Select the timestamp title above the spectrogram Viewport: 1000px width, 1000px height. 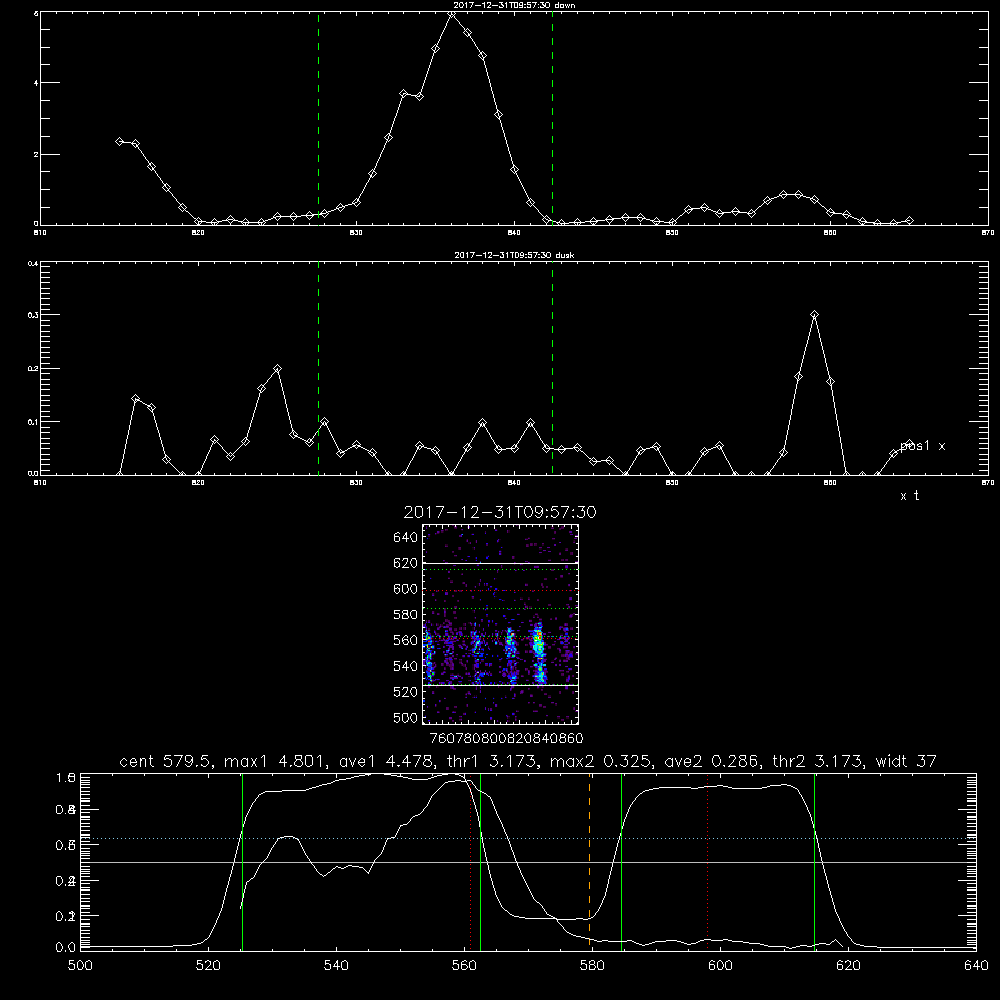pos(500,512)
